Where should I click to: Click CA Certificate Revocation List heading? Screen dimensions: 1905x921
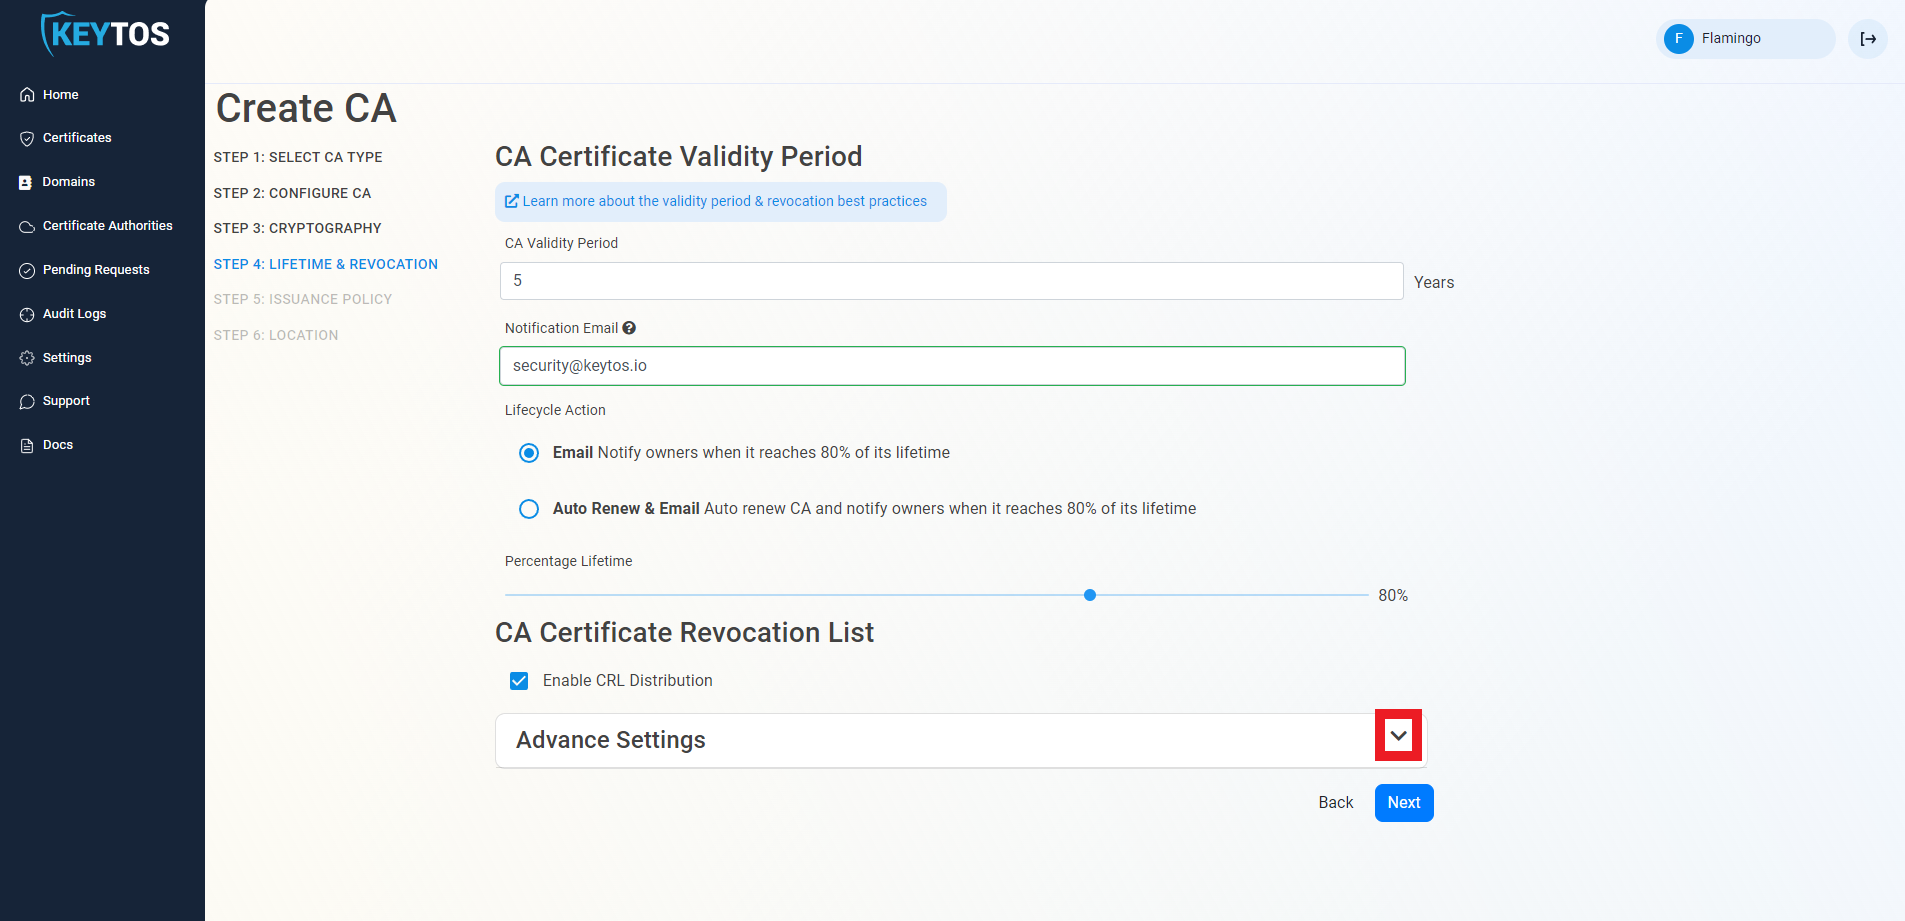684,633
